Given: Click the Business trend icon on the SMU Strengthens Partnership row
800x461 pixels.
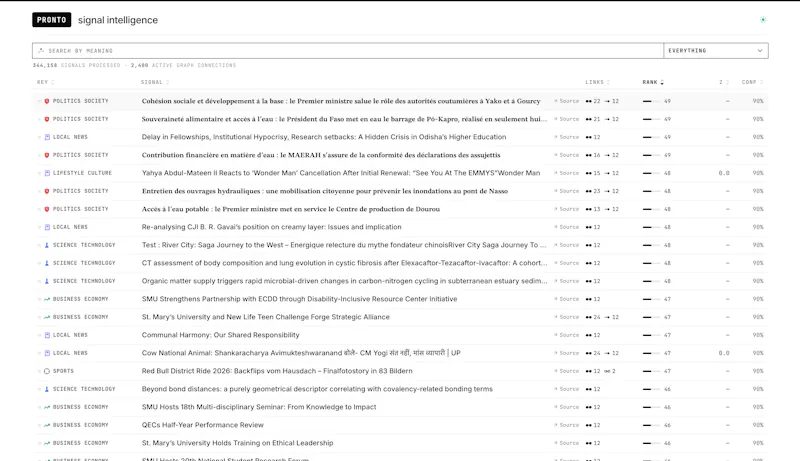Looking at the screenshot, I should pyautogui.click(x=47, y=299).
